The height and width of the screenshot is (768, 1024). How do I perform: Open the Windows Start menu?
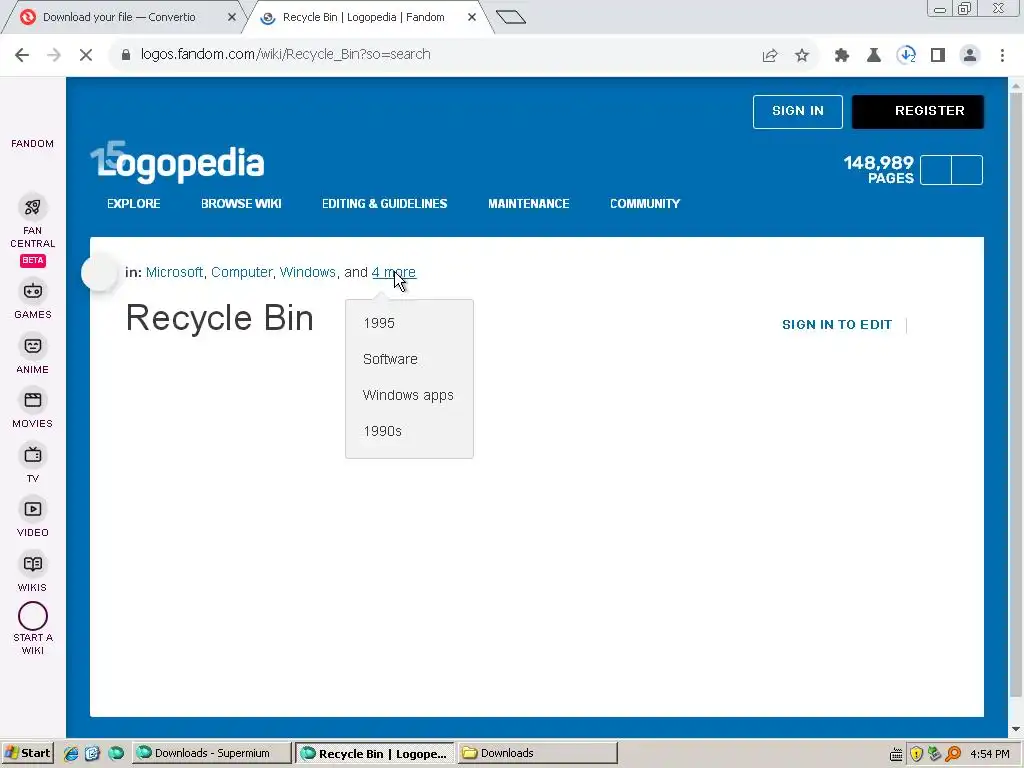click(x=27, y=754)
